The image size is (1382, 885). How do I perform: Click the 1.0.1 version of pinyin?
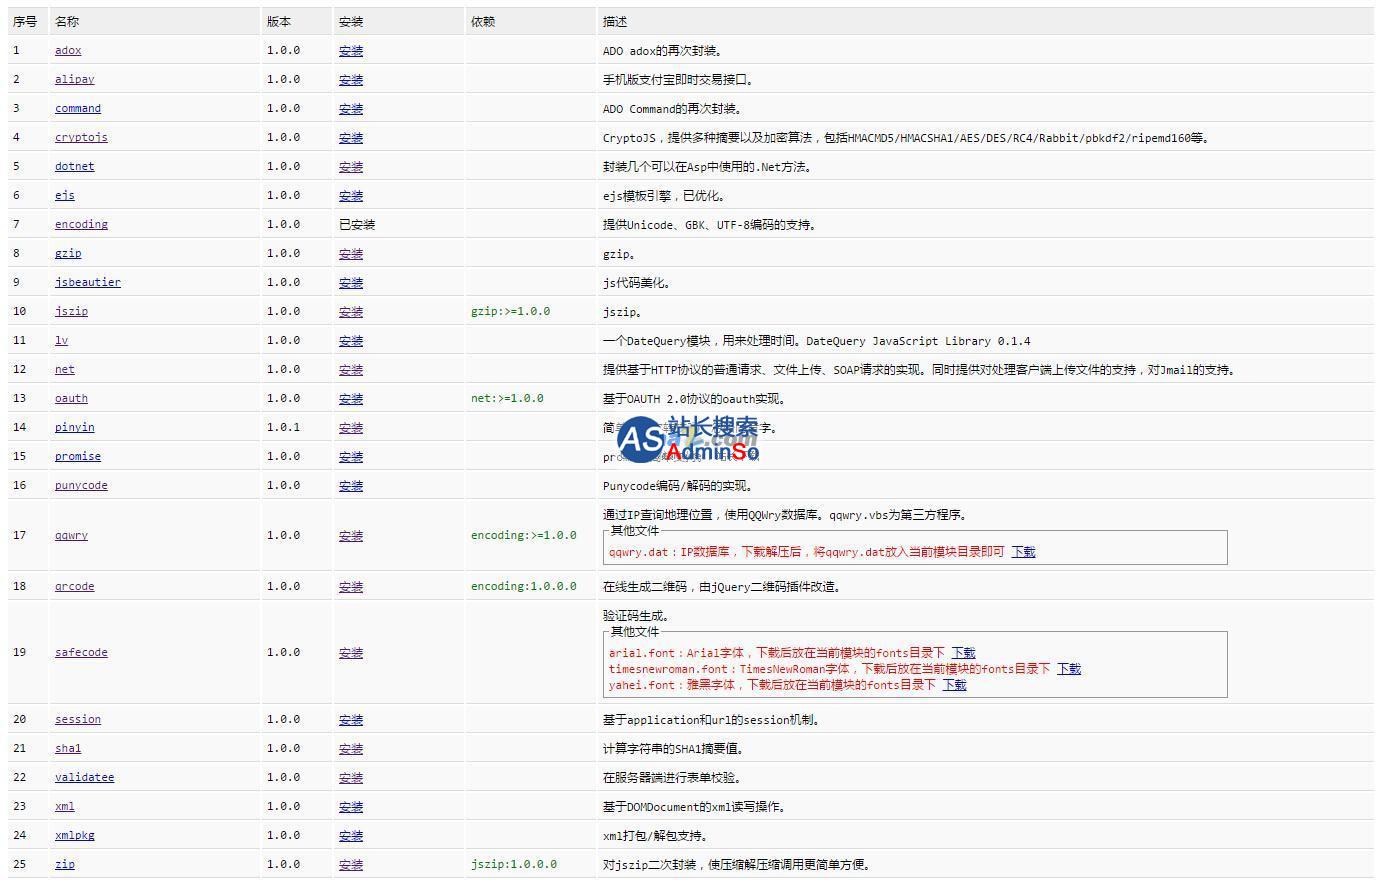coord(284,427)
